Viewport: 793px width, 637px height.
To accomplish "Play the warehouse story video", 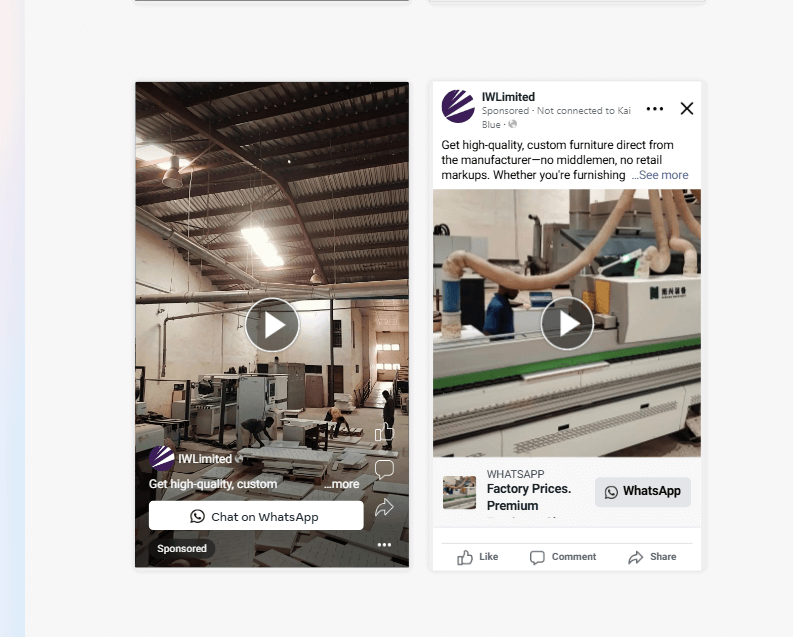I will point(272,325).
